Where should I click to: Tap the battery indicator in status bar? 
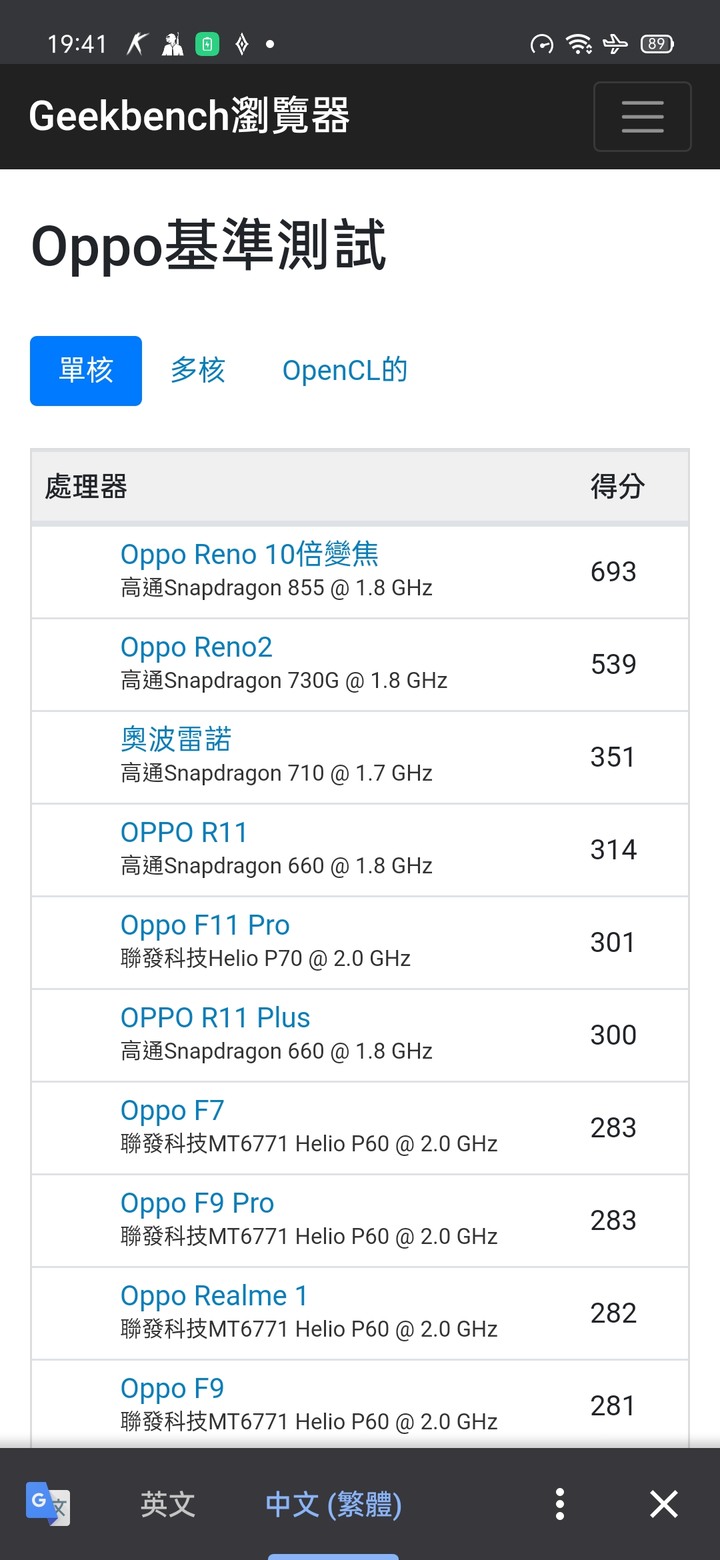[657, 44]
